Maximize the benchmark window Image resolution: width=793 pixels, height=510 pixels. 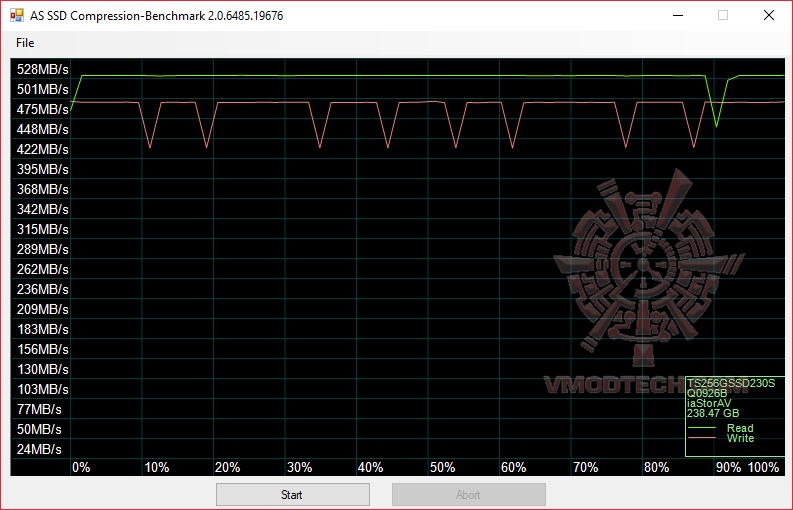(x=723, y=15)
